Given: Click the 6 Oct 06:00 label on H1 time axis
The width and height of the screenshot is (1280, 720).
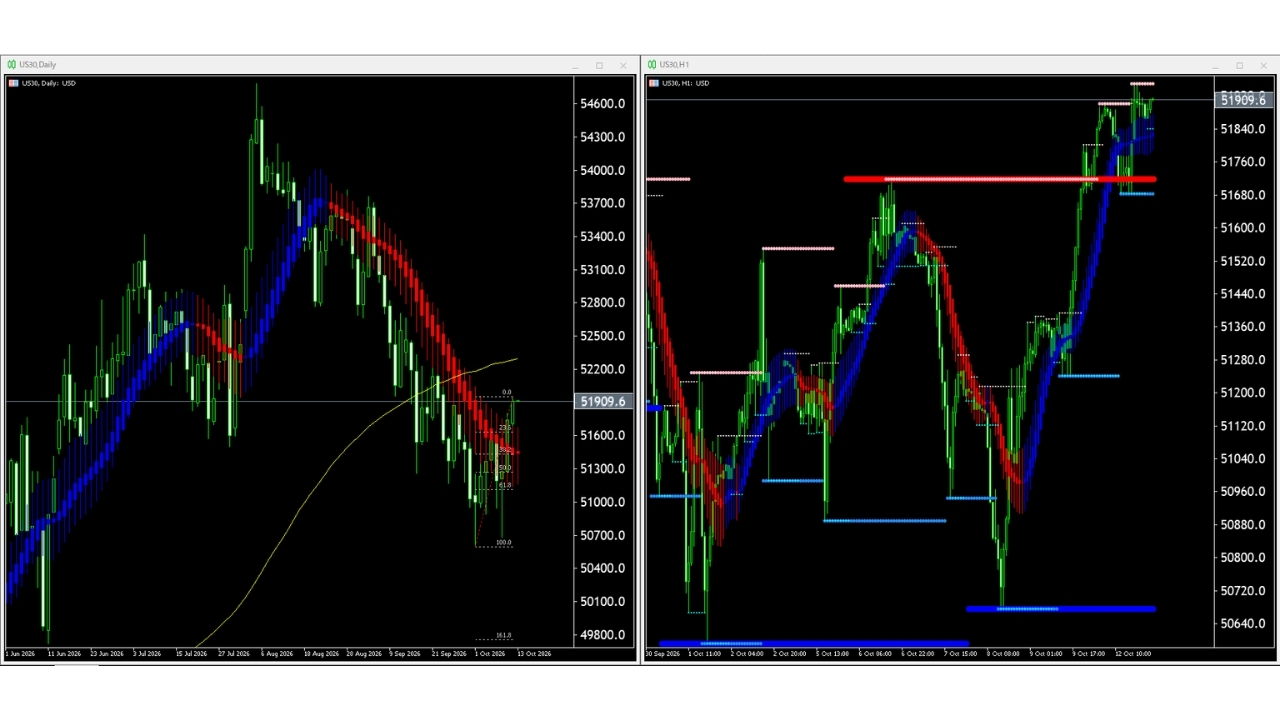Looking at the screenshot, I should [876, 654].
